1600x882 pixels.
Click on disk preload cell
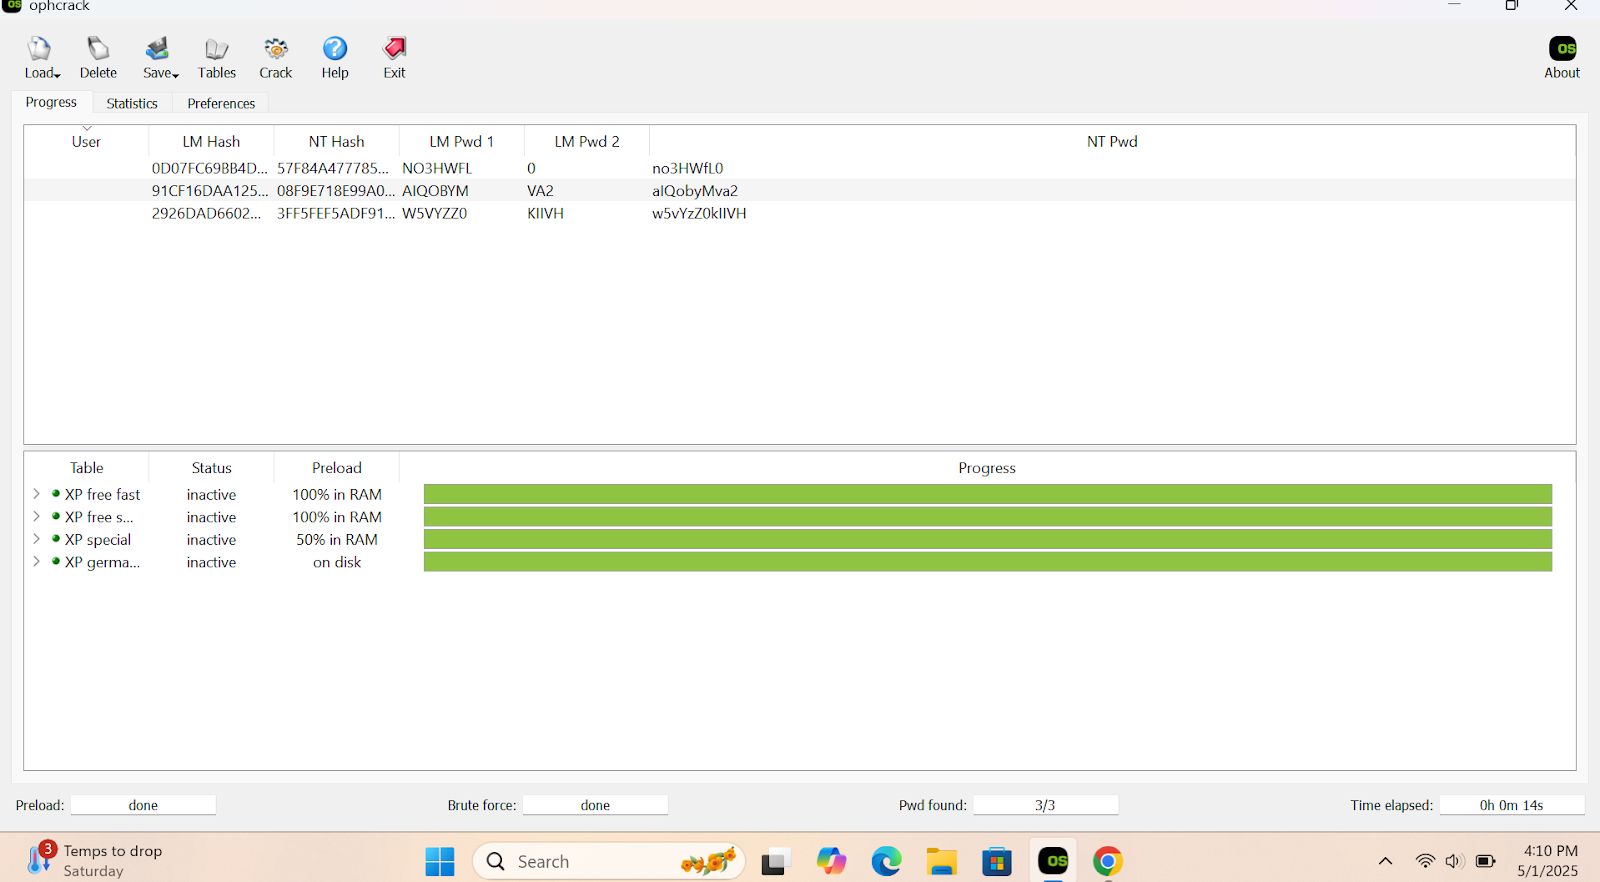337,562
